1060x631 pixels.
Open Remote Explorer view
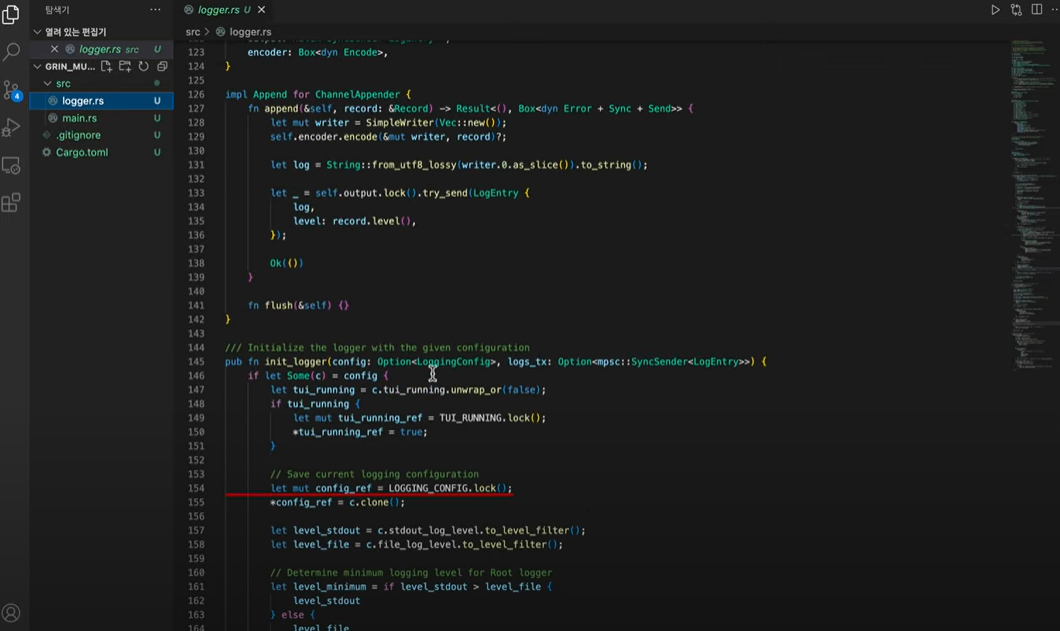pos(11,165)
